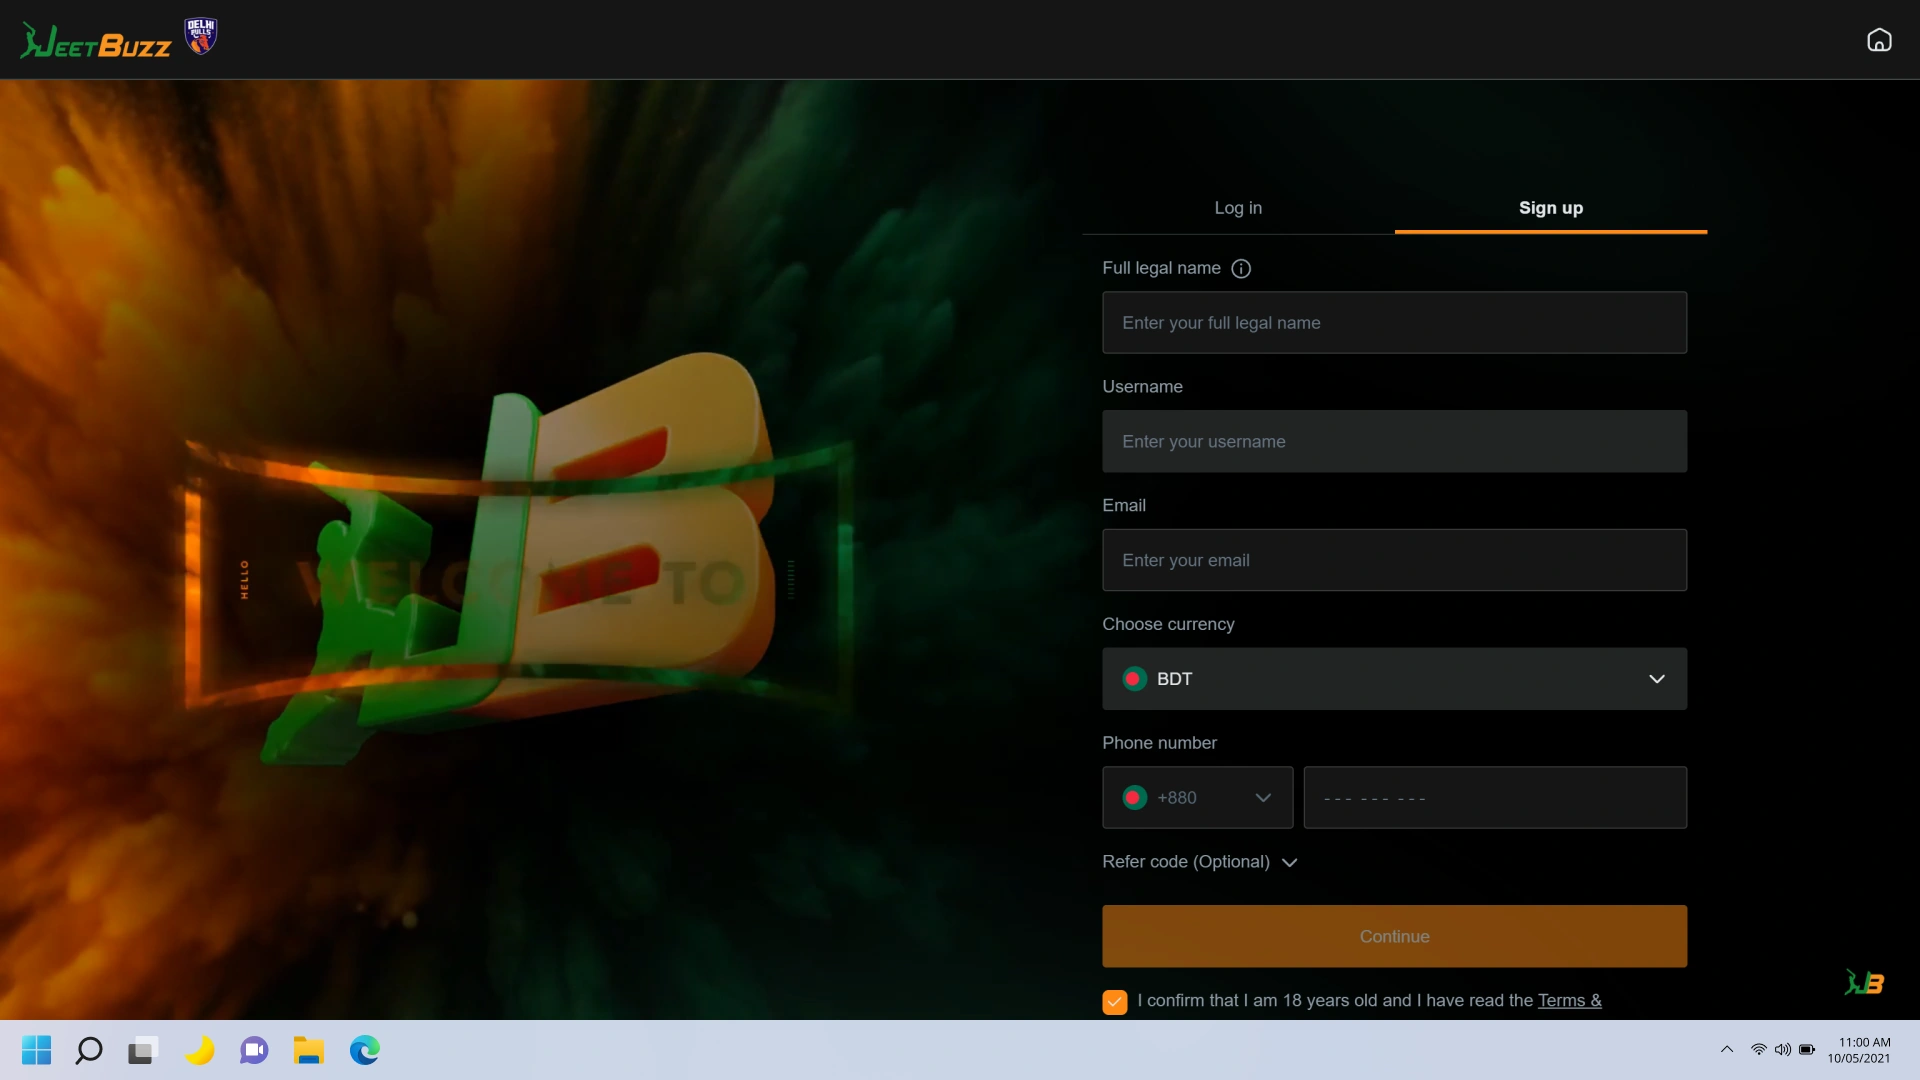
Task: Focus the email input field
Action: pos(1394,560)
